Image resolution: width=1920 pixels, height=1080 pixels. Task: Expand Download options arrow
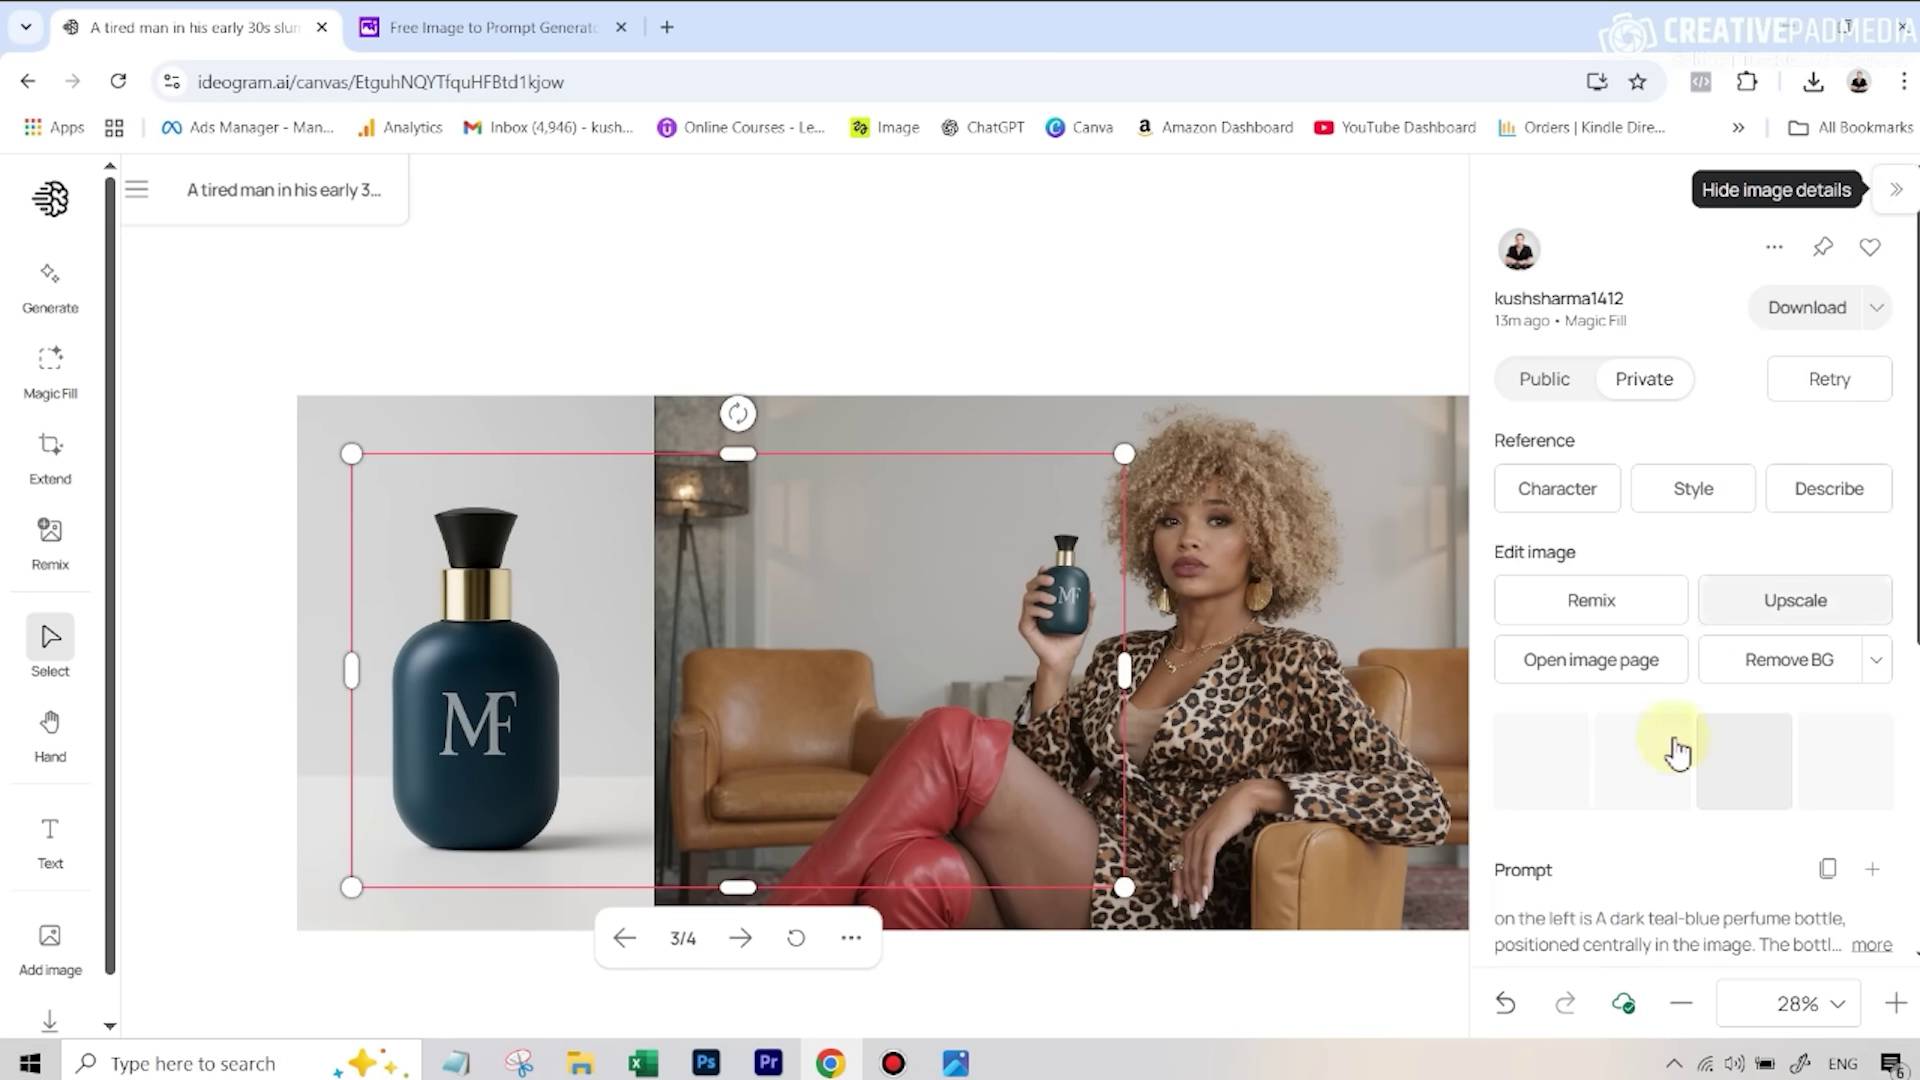[1876, 308]
